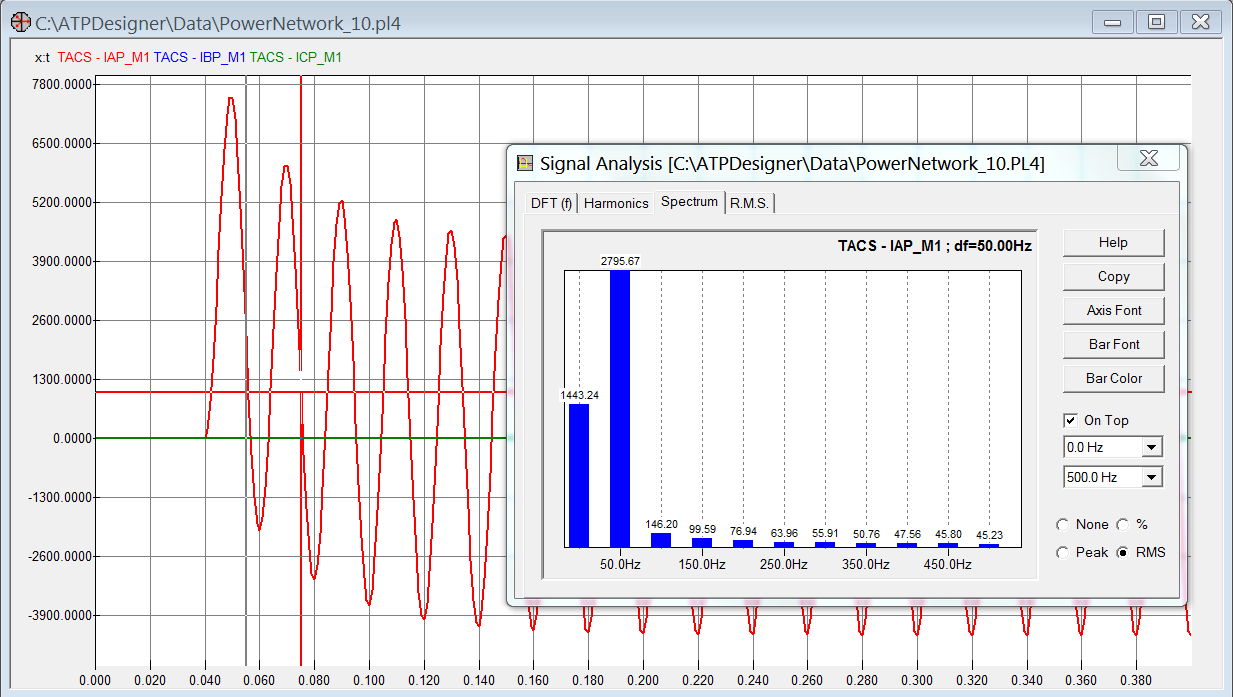
Task: Click the Signal Analysis dialog icon
Action: pyautogui.click(x=525, y=163)
